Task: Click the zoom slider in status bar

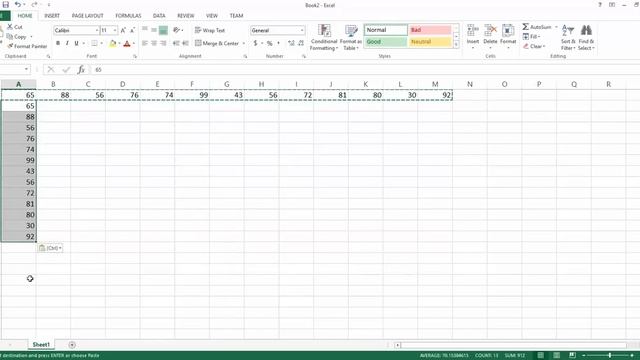Action: point(609,356)
